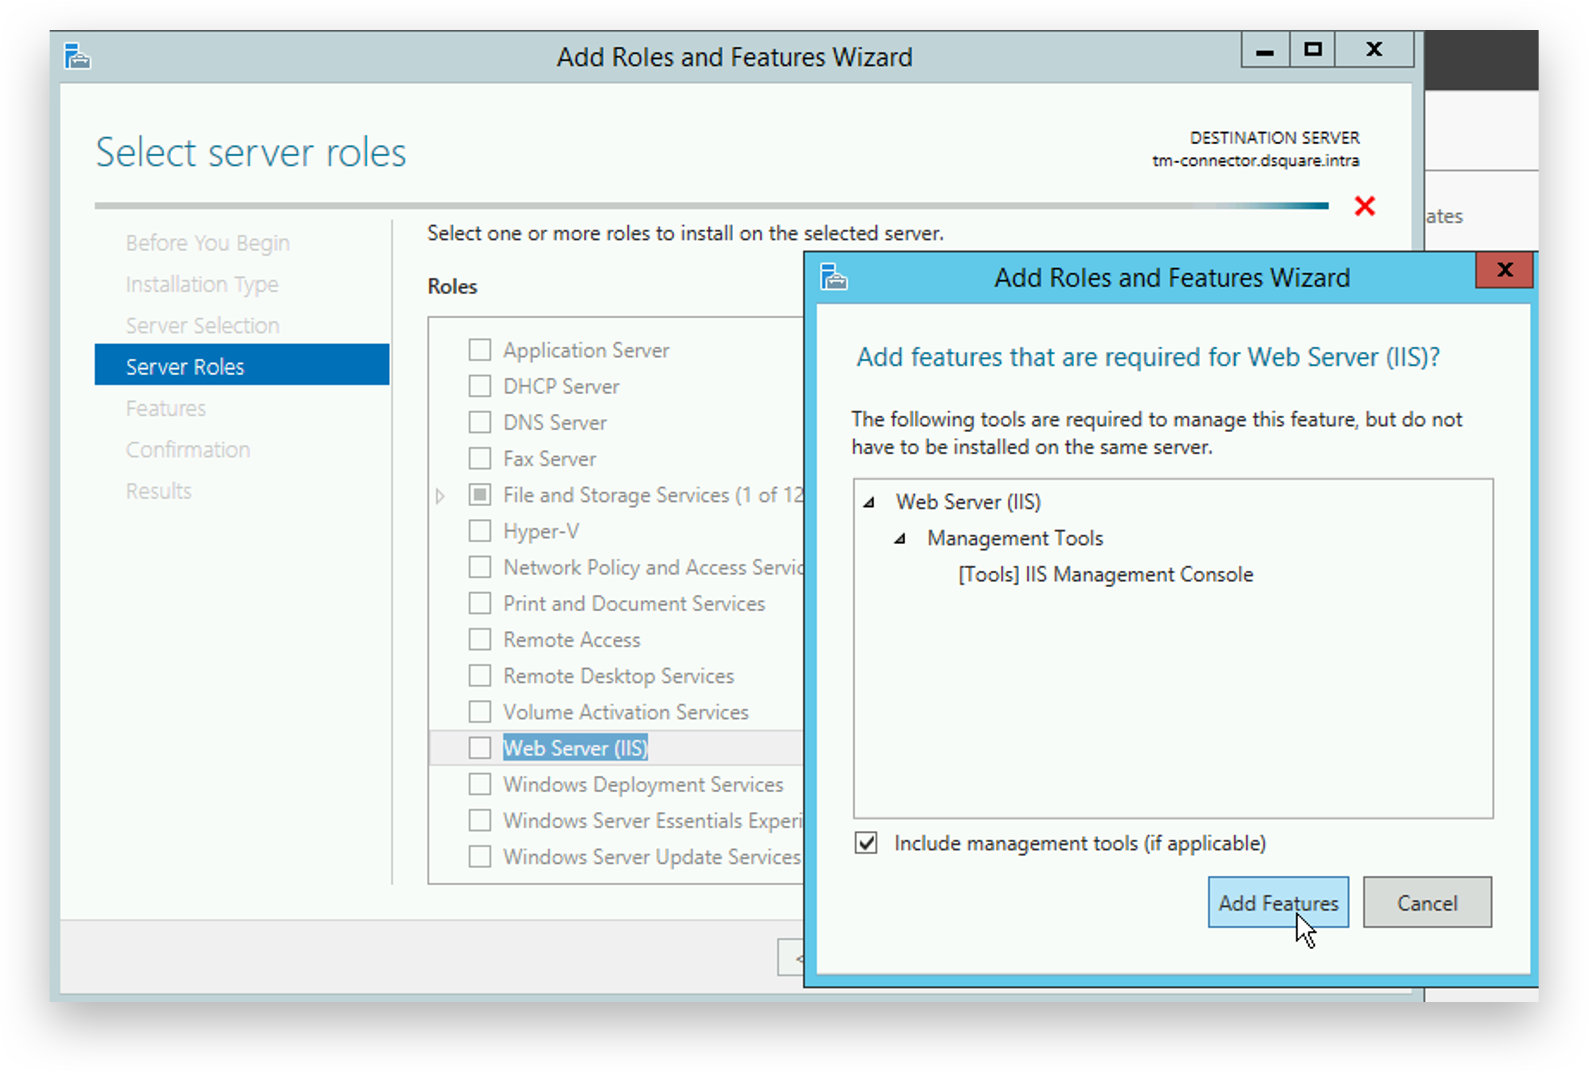Click the wizard icon in main title bar

coord(77,57)
